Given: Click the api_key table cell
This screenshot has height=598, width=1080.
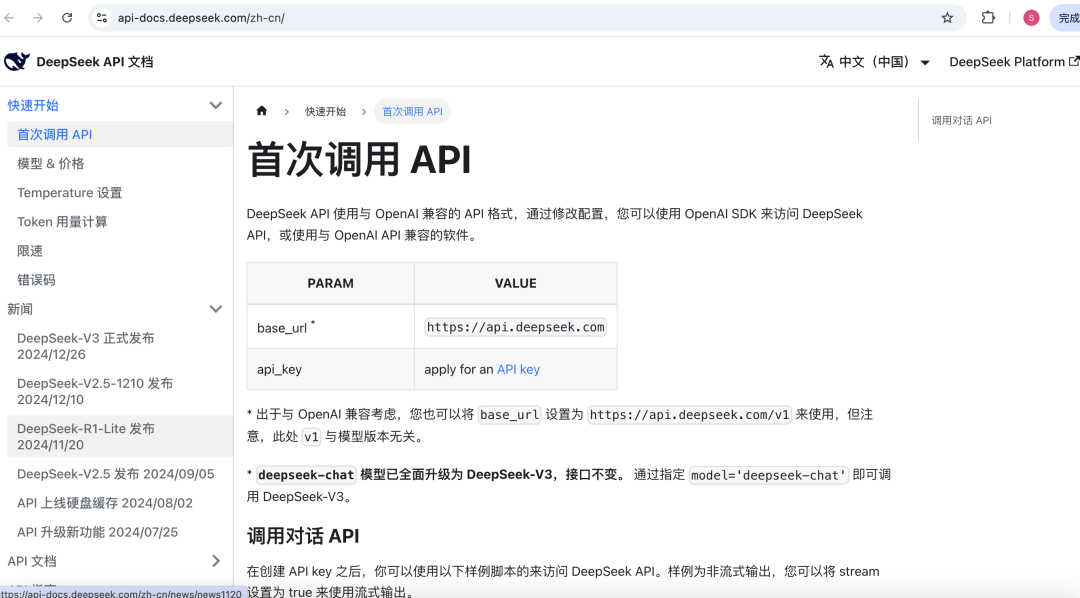Looking at the screenshot, I should [331, 369].
